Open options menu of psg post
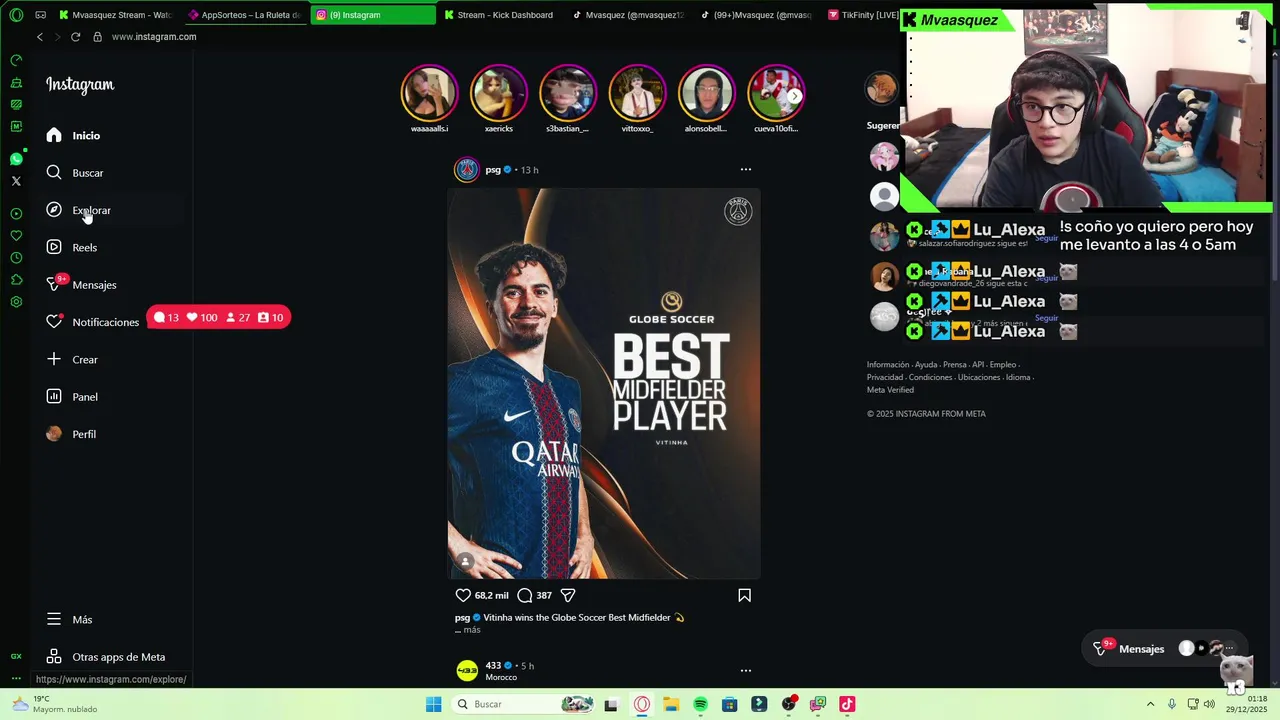Screen dimensions: 1280x720 coord(745,169)
